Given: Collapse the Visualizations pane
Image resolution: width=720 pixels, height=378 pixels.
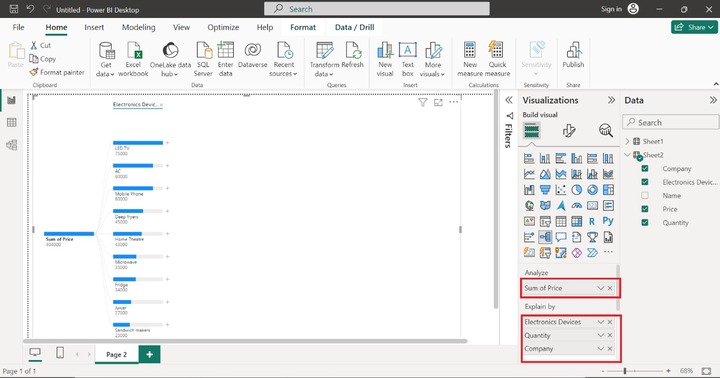Looking at the screenshot, I should click(x=611, y=100).
